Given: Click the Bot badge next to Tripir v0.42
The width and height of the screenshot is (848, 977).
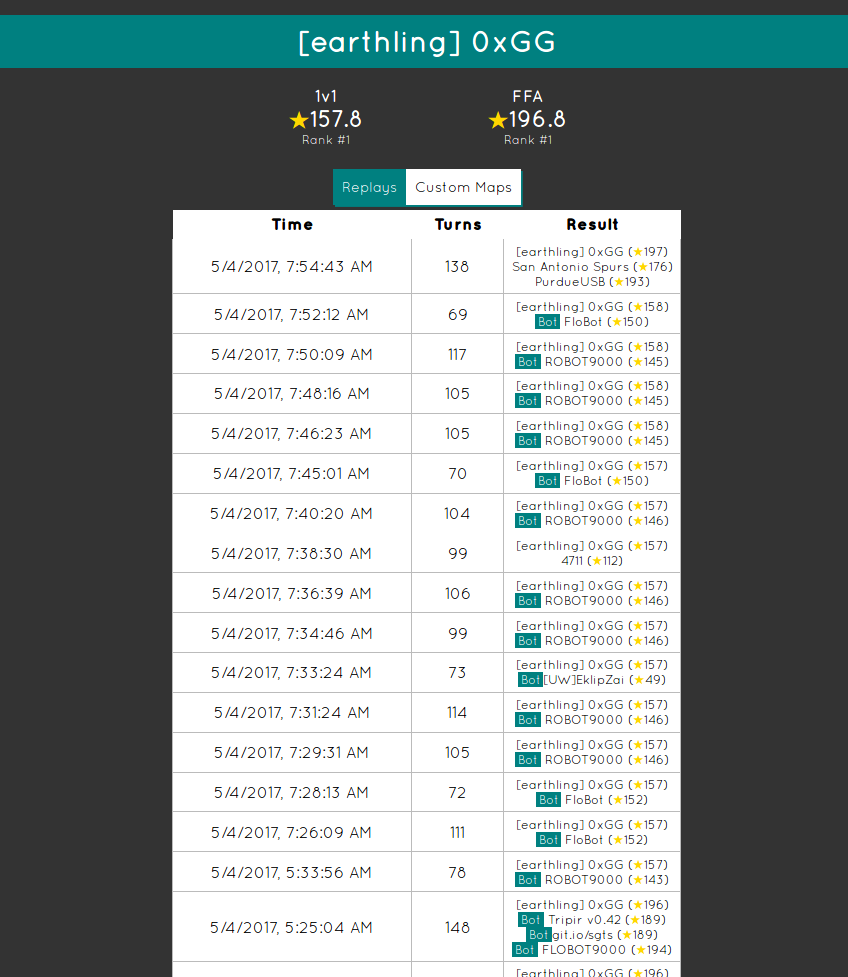Looking at the screenshot, I should tap(531, 920).
